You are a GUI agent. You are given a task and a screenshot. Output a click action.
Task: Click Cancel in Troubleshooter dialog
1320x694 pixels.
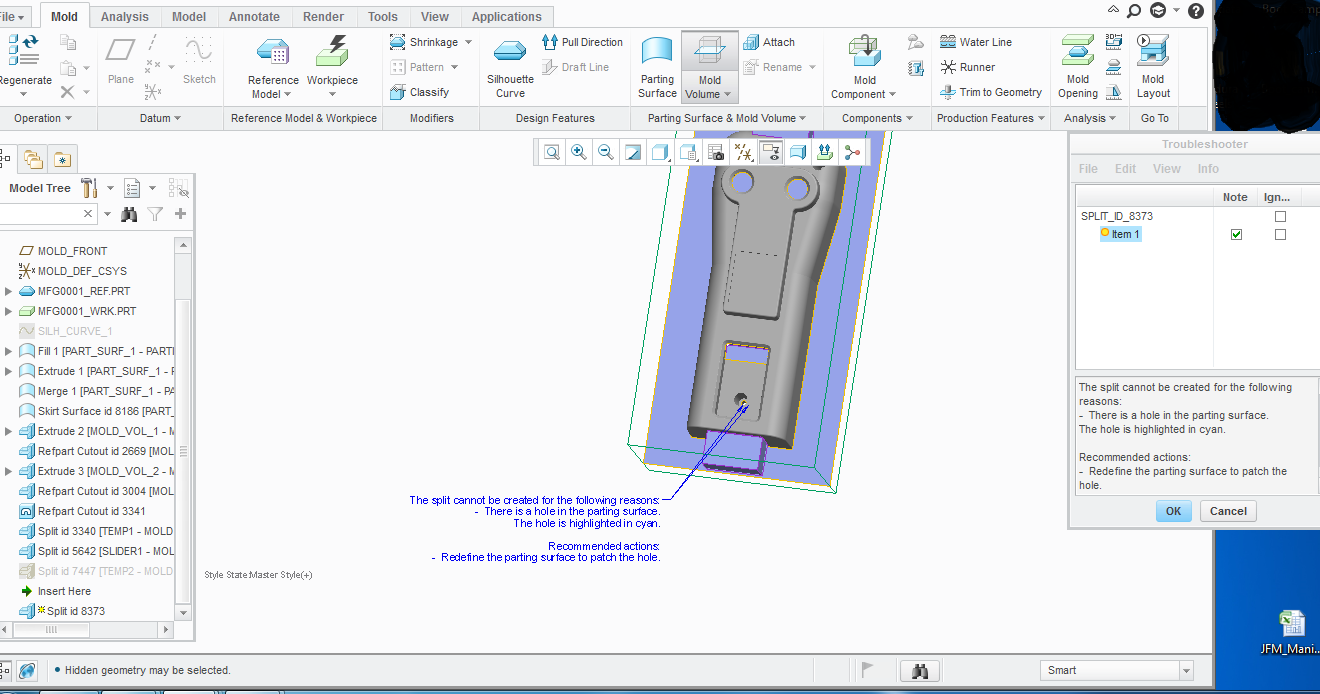point(1228,511)
